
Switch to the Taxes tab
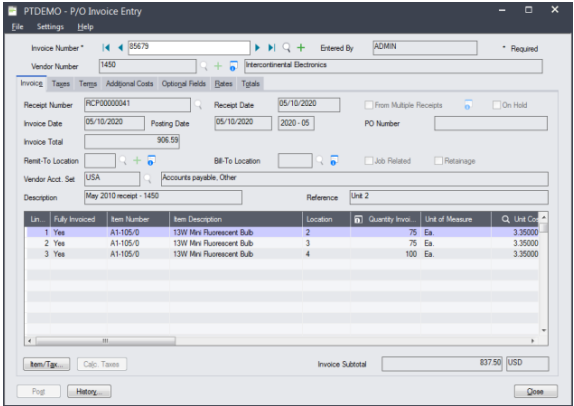(60, 83)
